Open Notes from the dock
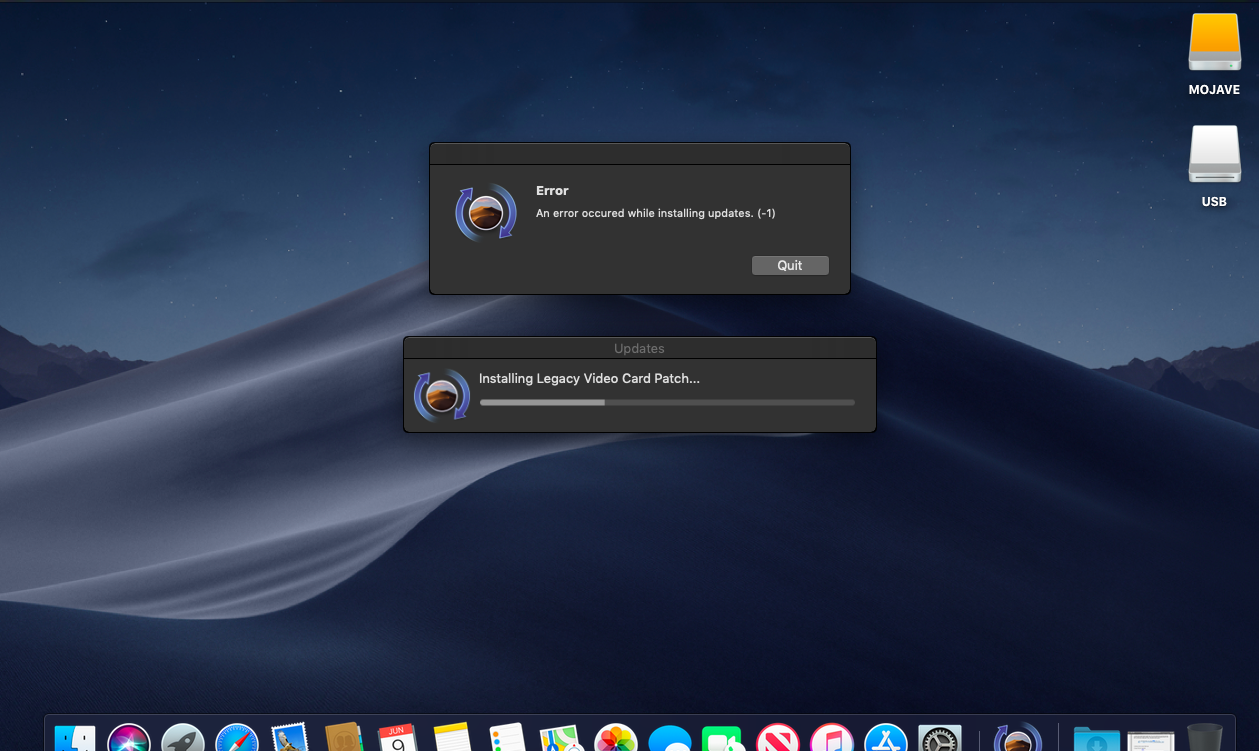 pos(452,738)
